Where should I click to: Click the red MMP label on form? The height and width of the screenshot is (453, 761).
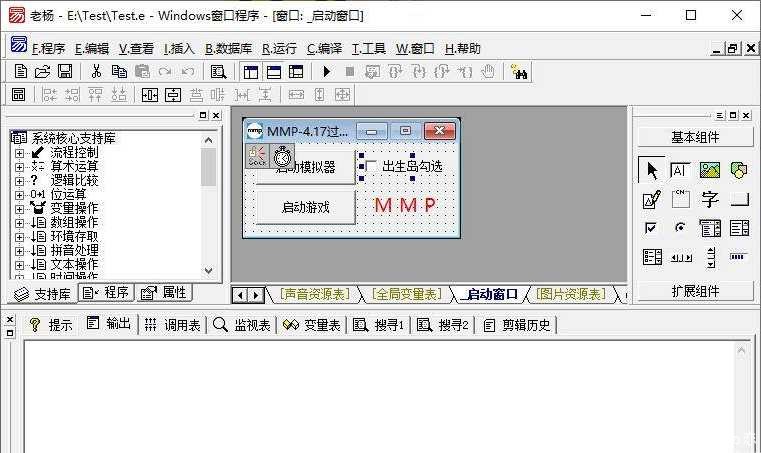(x=406, y=205)
